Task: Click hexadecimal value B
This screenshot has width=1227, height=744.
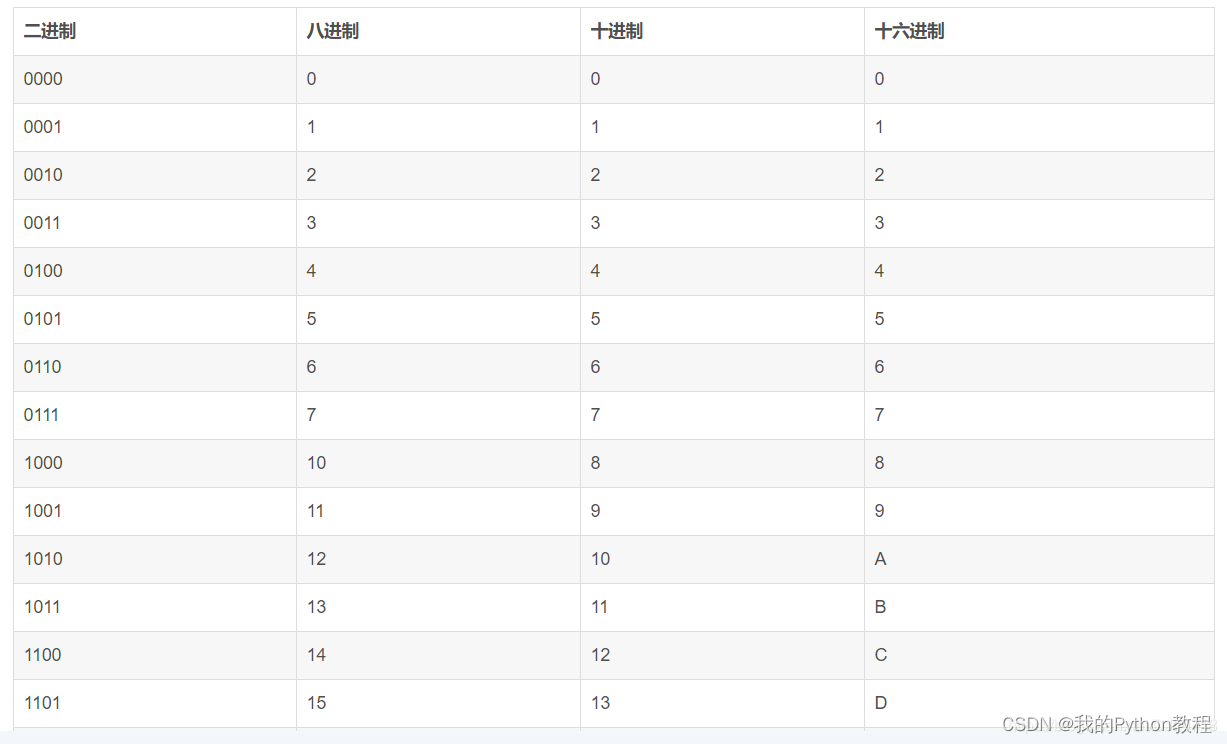Action: pos(881,607)
